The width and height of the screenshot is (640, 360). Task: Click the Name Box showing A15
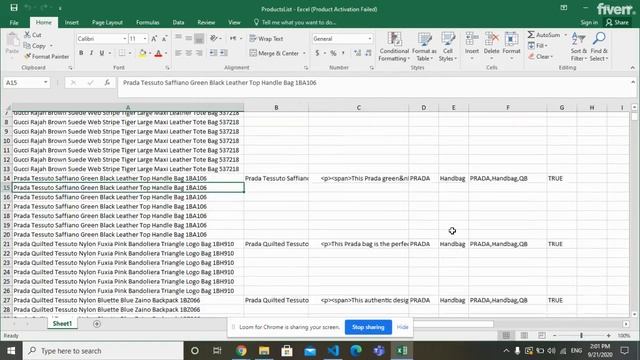click(26, 83)
